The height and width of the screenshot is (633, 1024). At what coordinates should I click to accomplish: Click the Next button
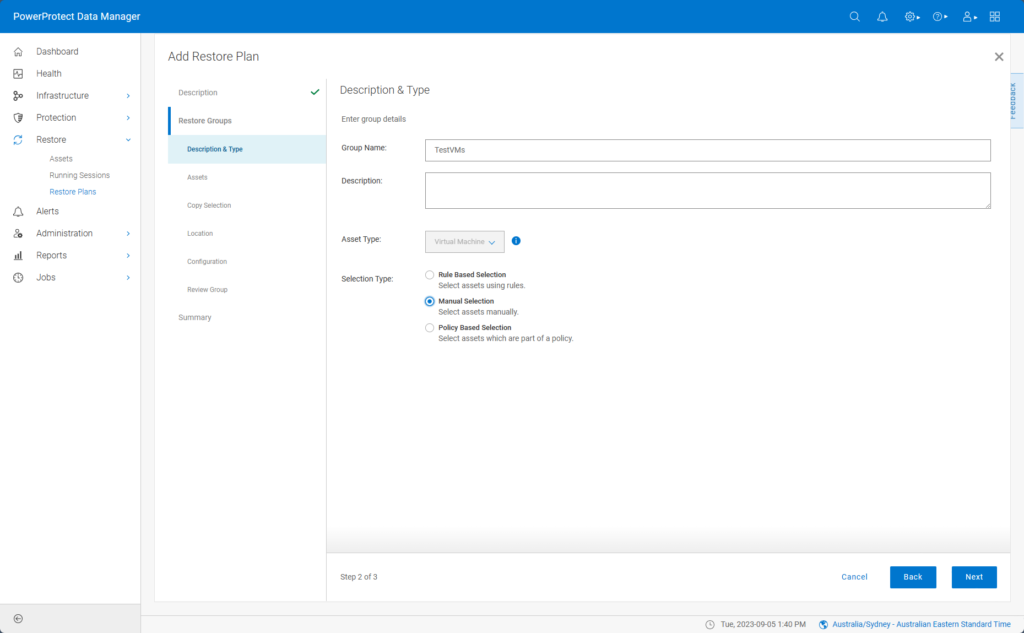[972, 577]
